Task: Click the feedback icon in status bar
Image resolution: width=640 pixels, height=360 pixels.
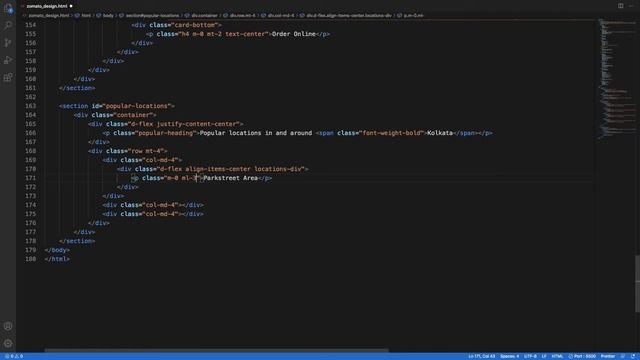Action: coord(623,356)
